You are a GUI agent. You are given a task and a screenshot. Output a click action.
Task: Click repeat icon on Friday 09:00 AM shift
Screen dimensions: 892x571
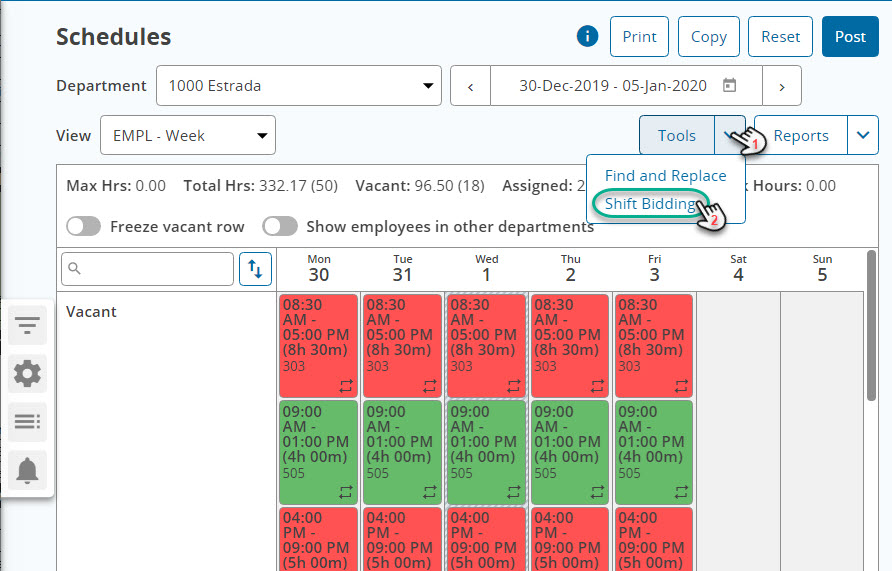(x=681, y=492)
